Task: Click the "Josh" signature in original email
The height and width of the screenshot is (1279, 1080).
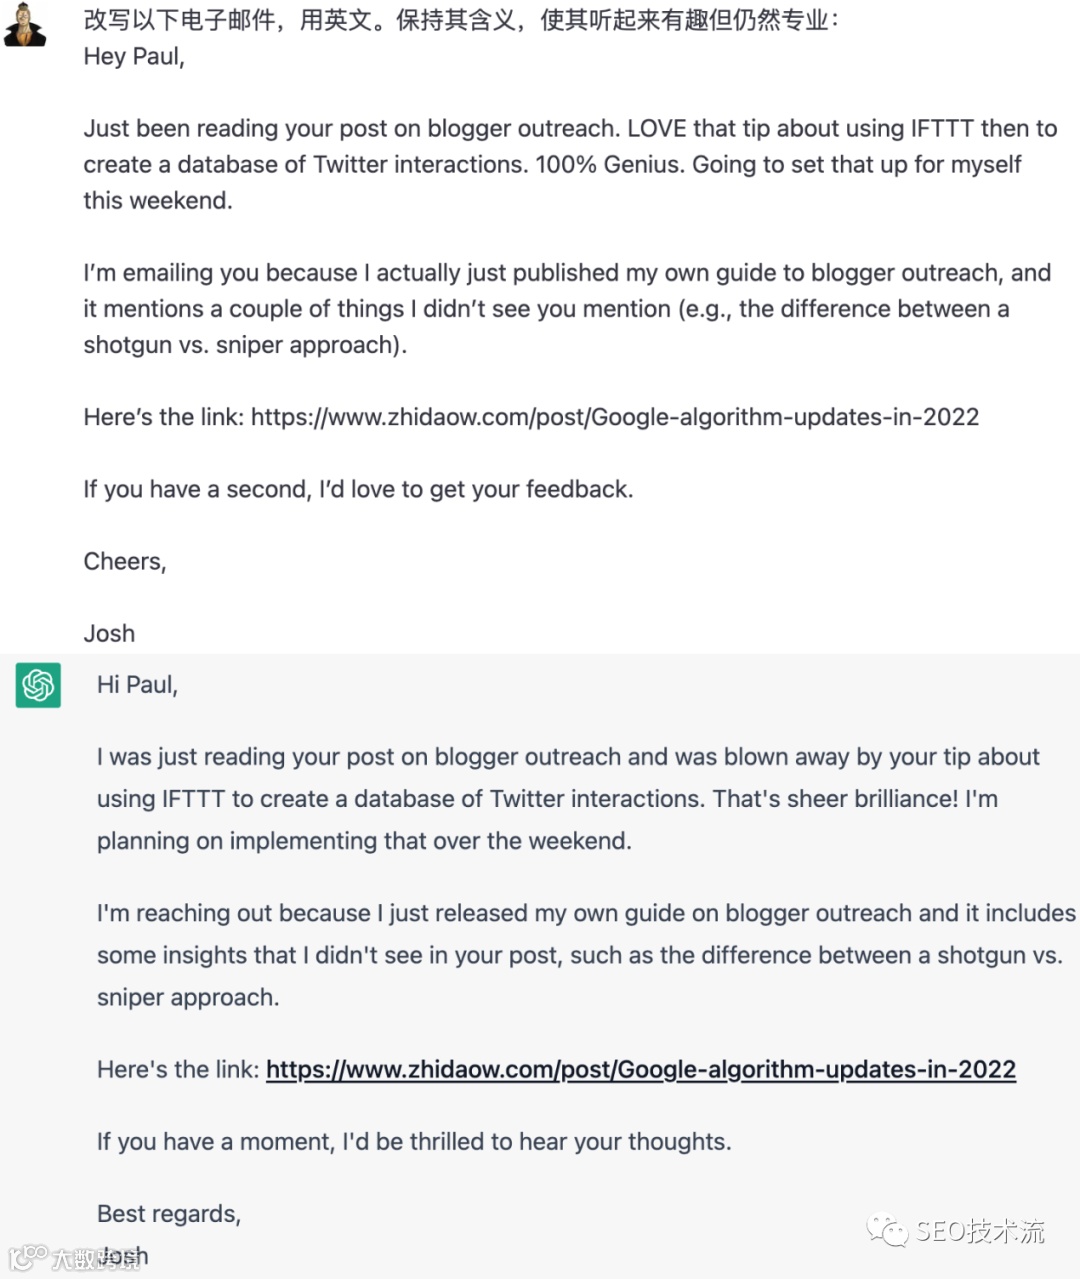Action: pyautogui.click(x=109, y=633)
